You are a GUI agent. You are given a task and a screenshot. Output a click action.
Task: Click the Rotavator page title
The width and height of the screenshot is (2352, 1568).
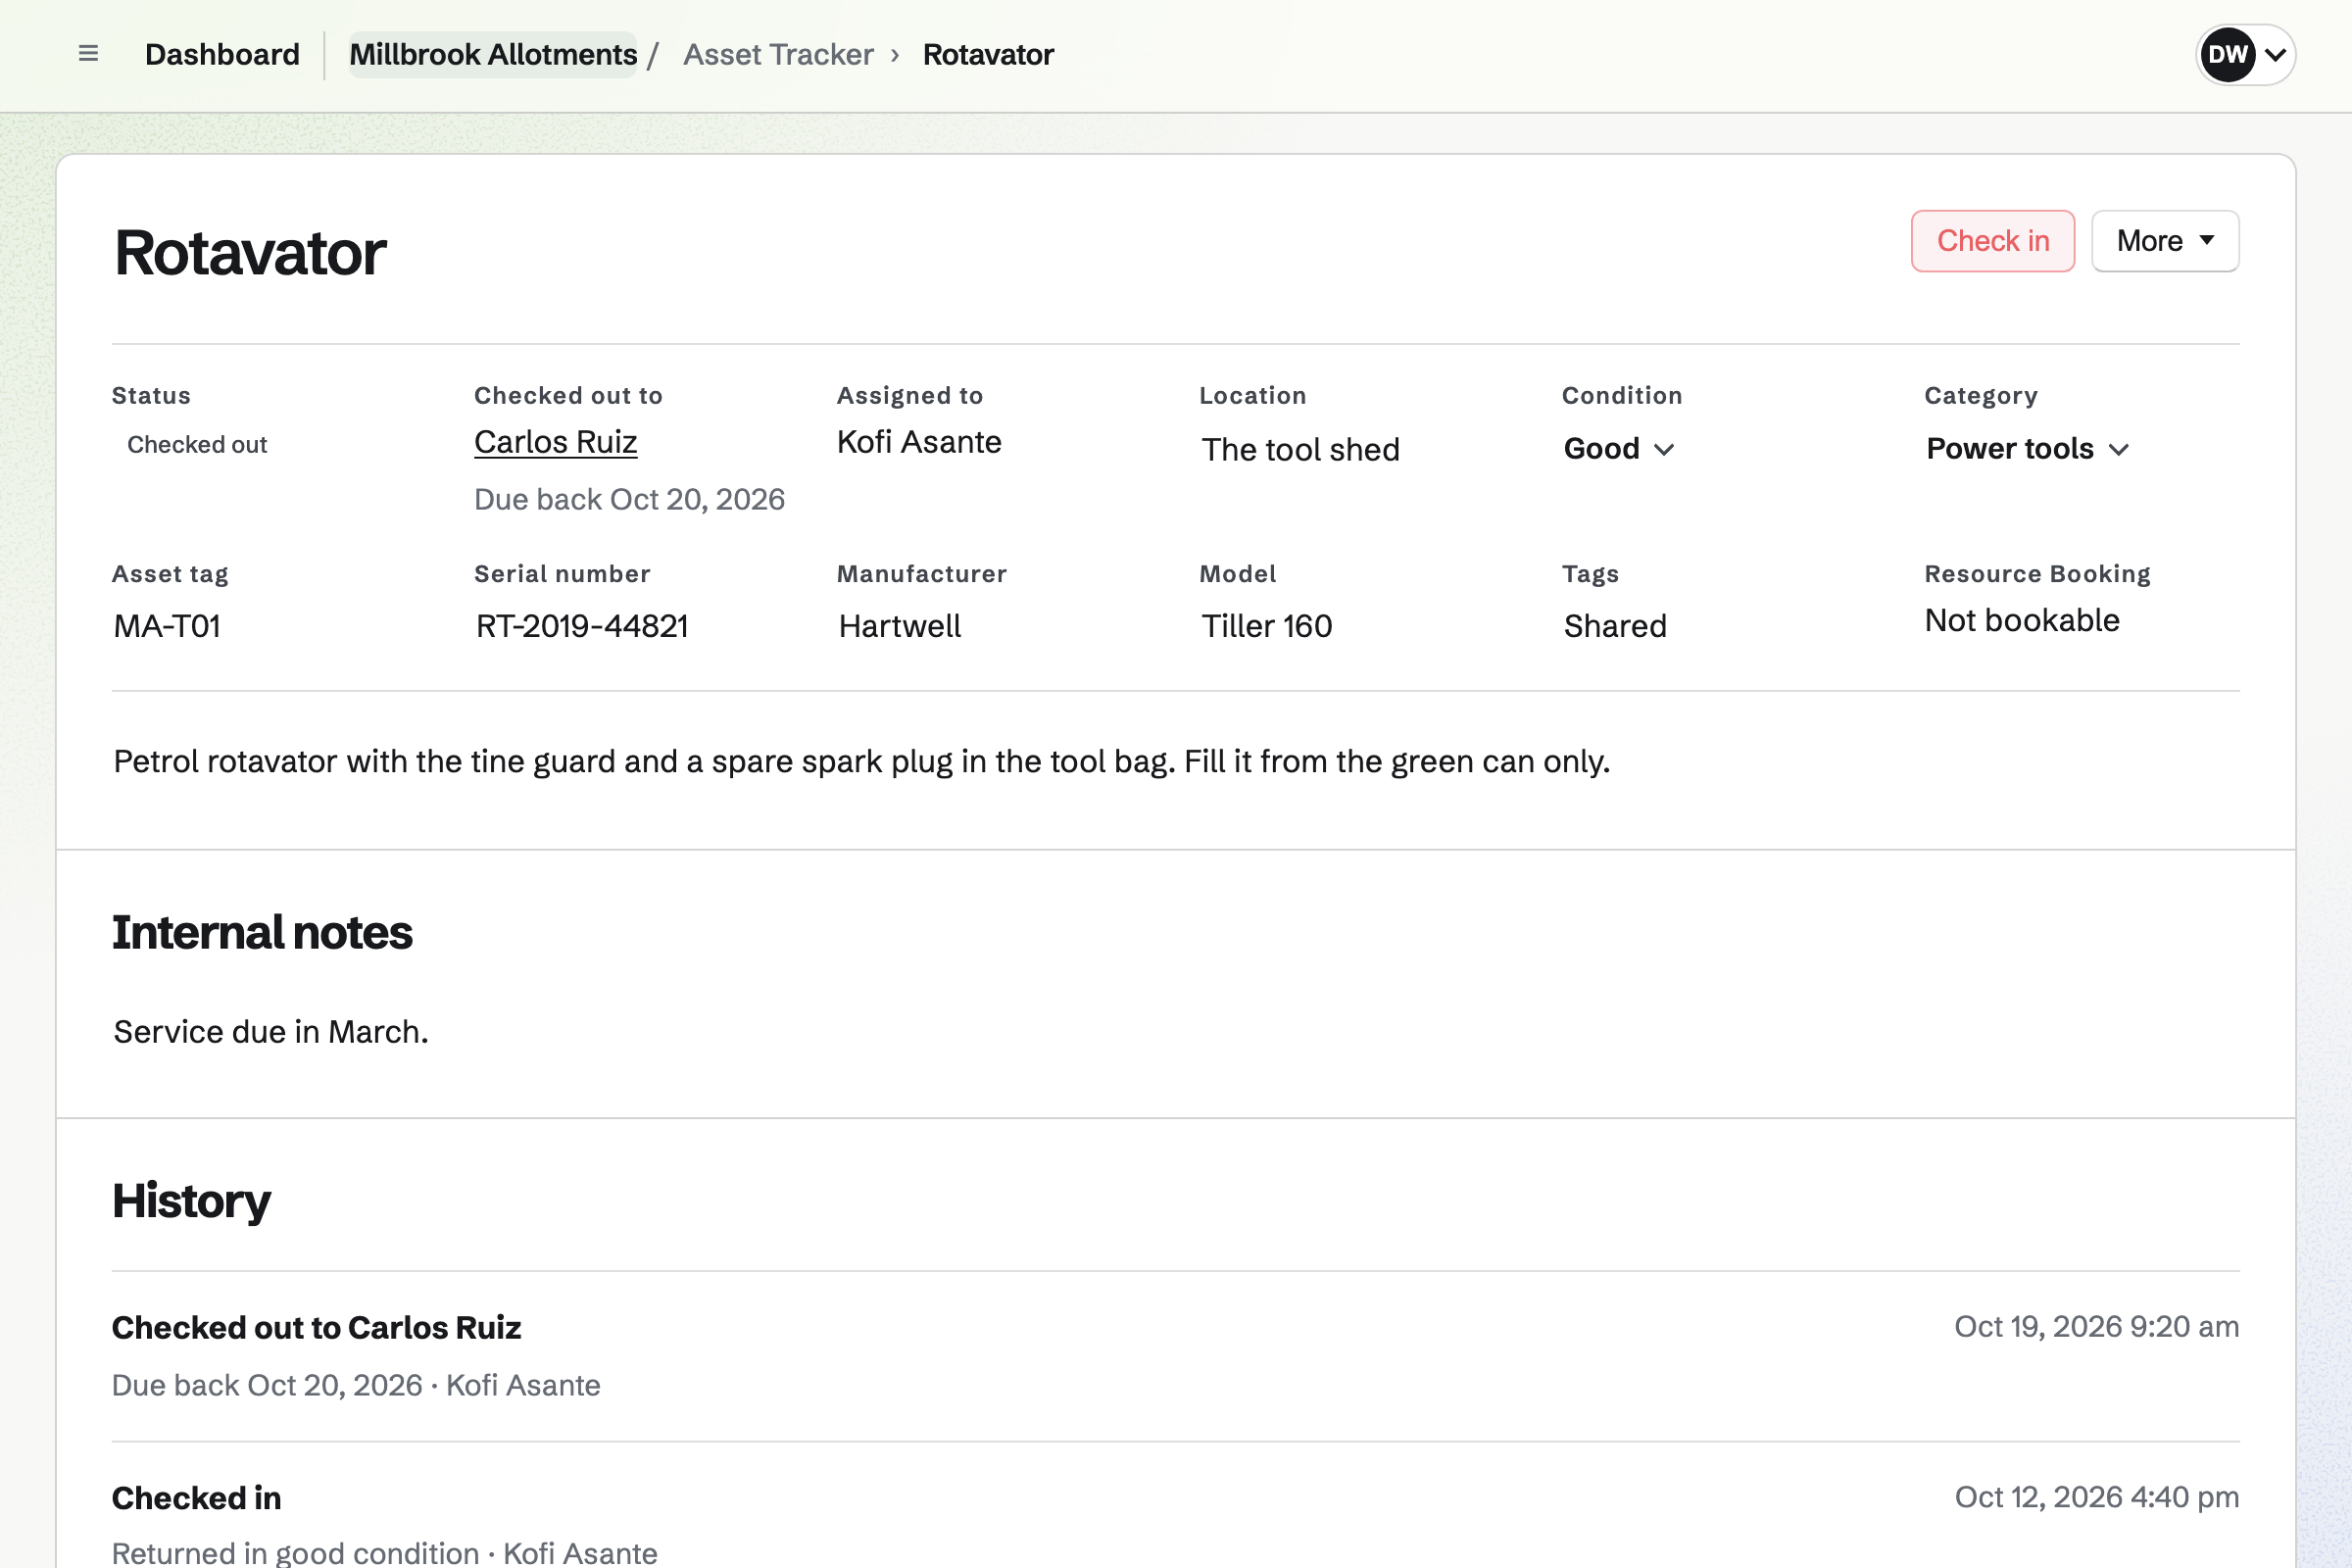coord(250,253)
